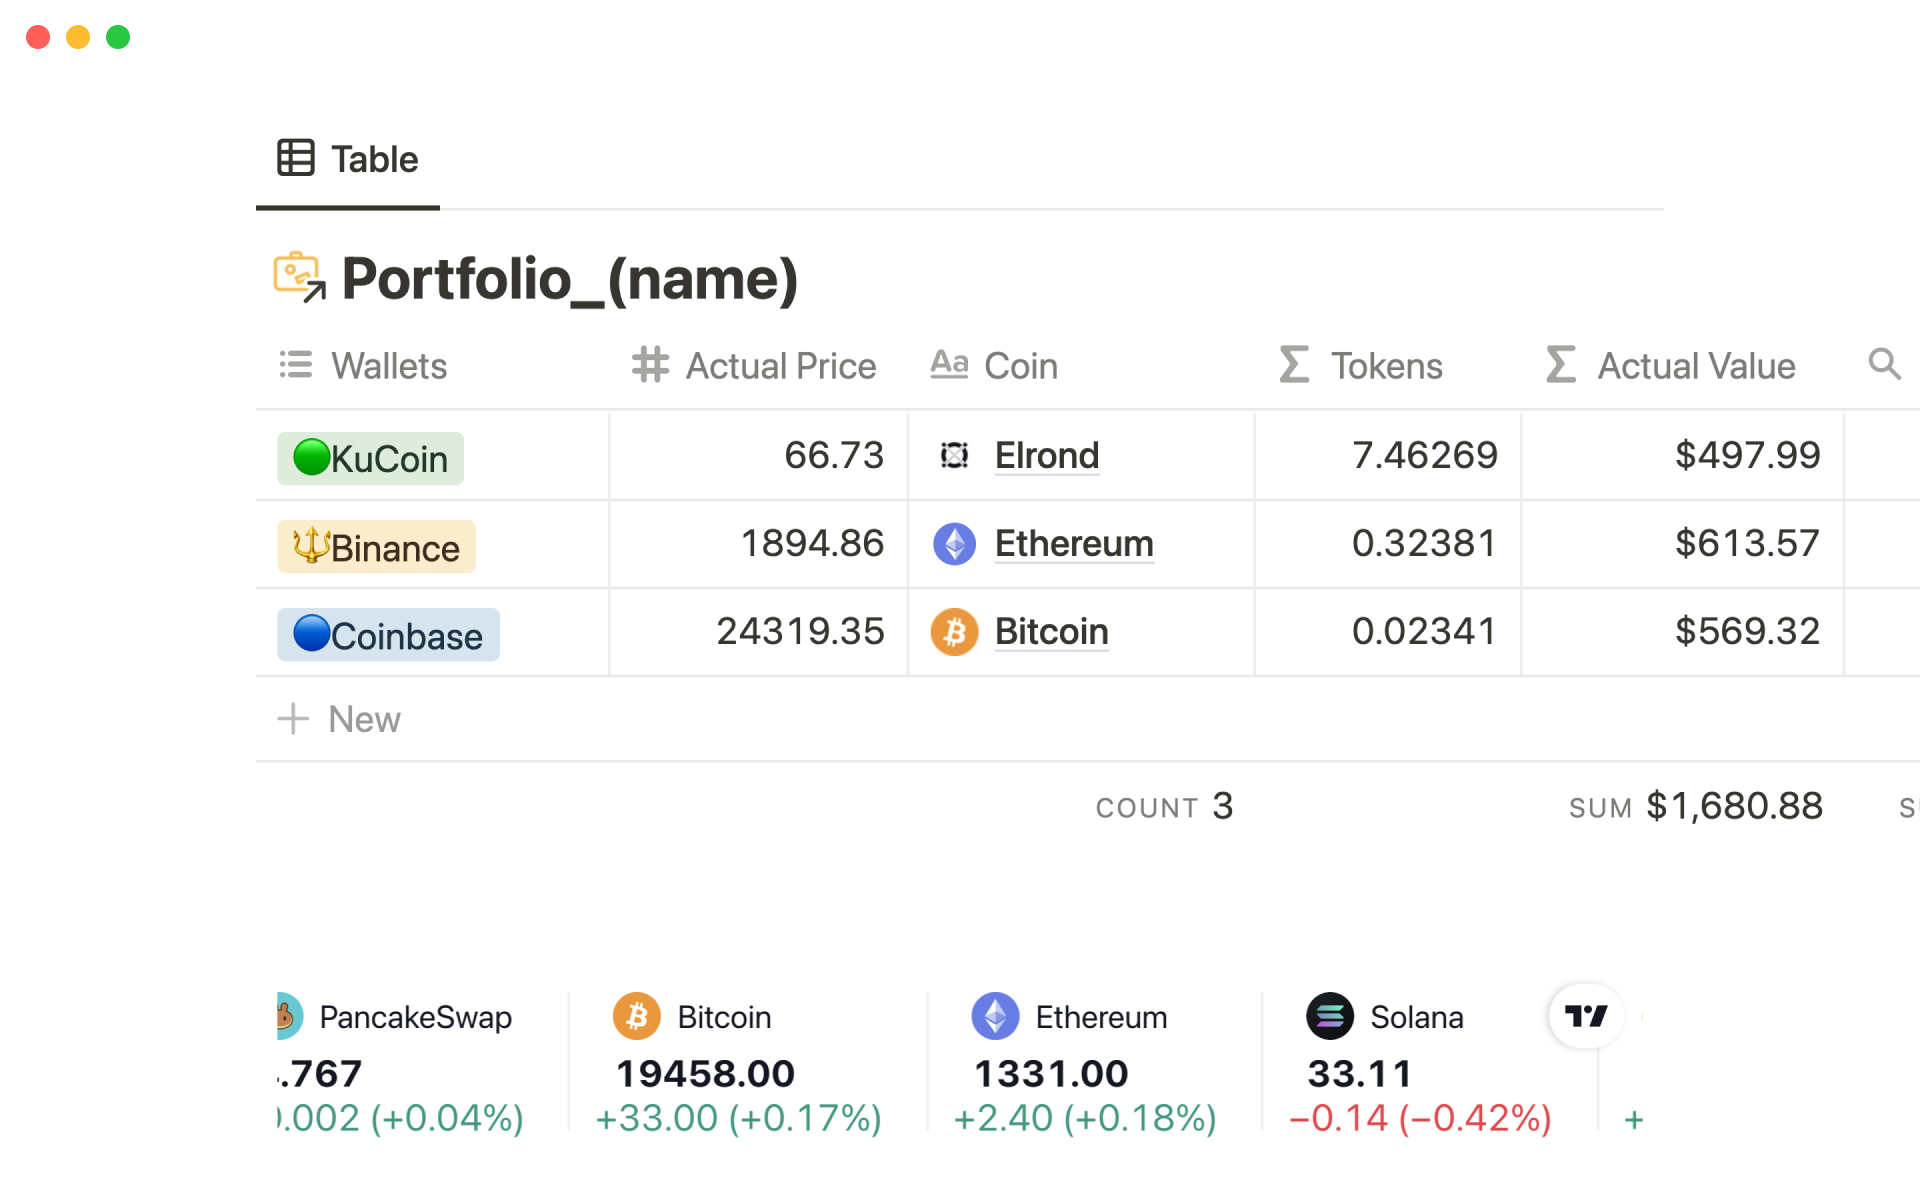This screenshot has height=1200, width=1920.
Task: Select the Coinbase wallet tag
Action: [387, 634]
